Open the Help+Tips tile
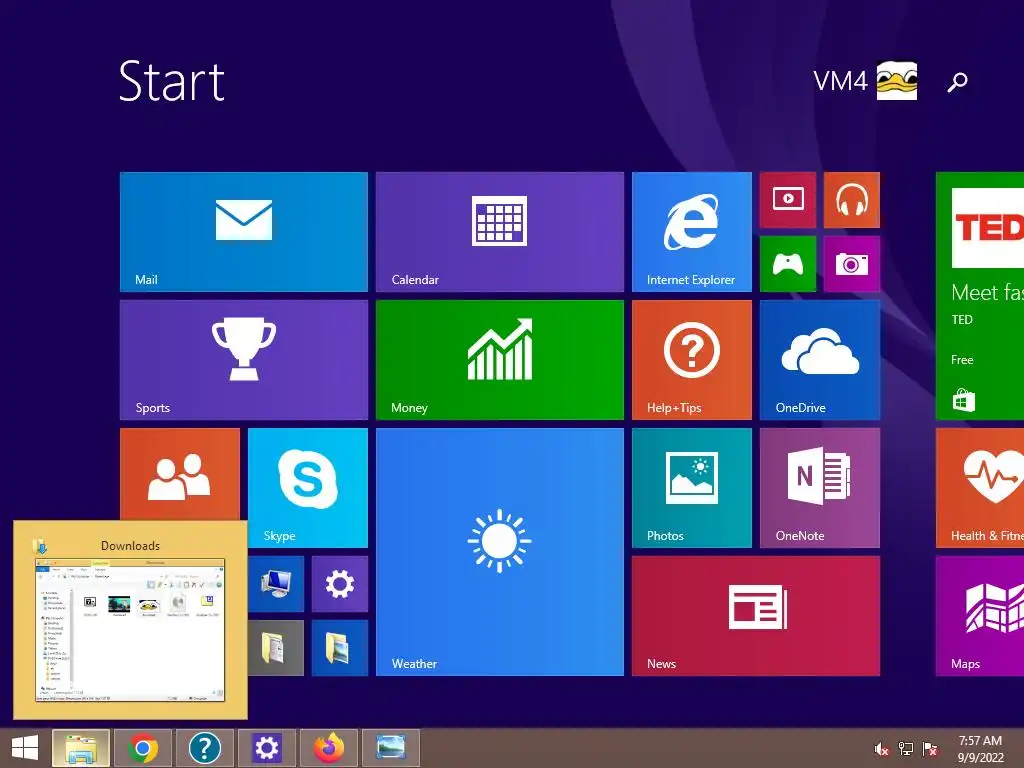This screenshot has width=1024, height=768. pyautogui.click(x=692, y=360)
